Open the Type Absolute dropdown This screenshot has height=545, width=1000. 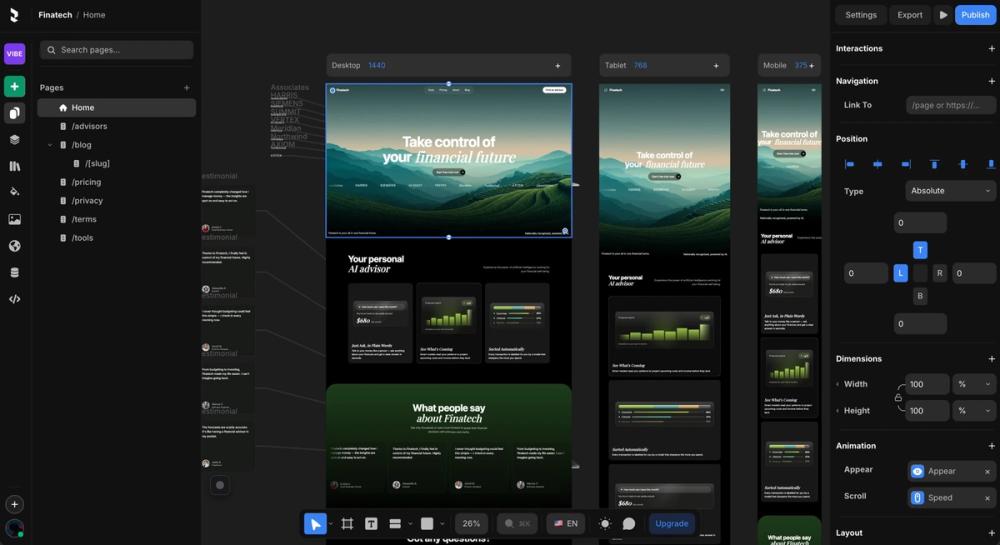(x=950, y=191)
